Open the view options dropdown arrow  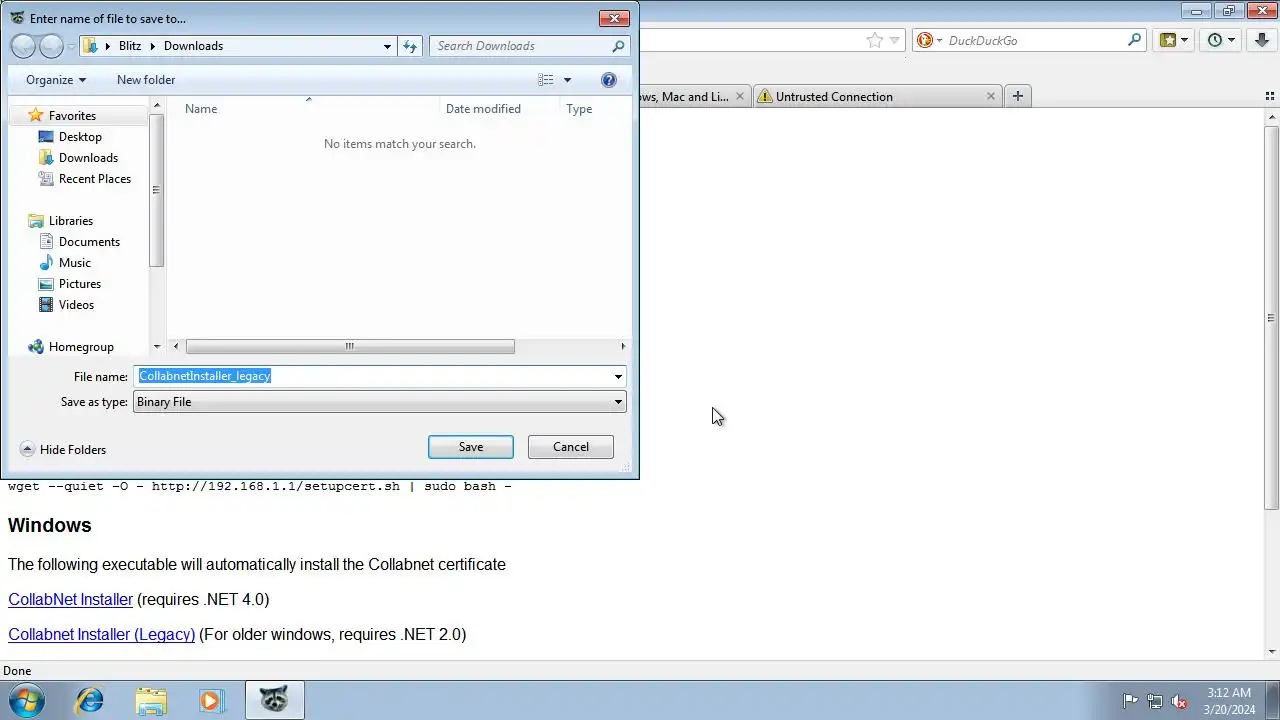coord(567,80)
